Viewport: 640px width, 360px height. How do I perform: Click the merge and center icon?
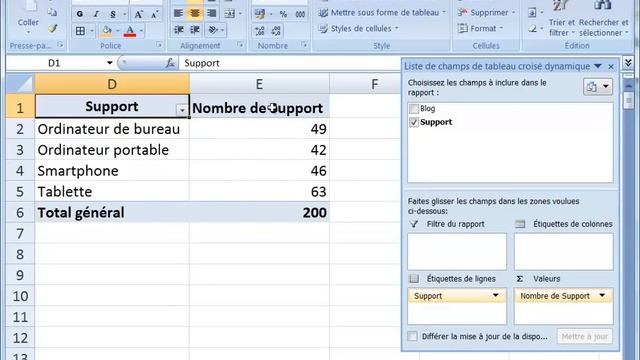[x=230, y=13]
